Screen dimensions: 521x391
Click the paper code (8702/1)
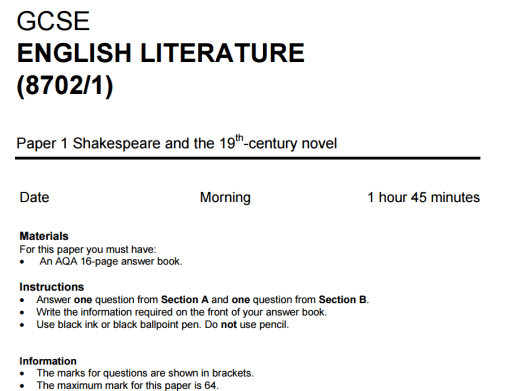click(65, 85)
